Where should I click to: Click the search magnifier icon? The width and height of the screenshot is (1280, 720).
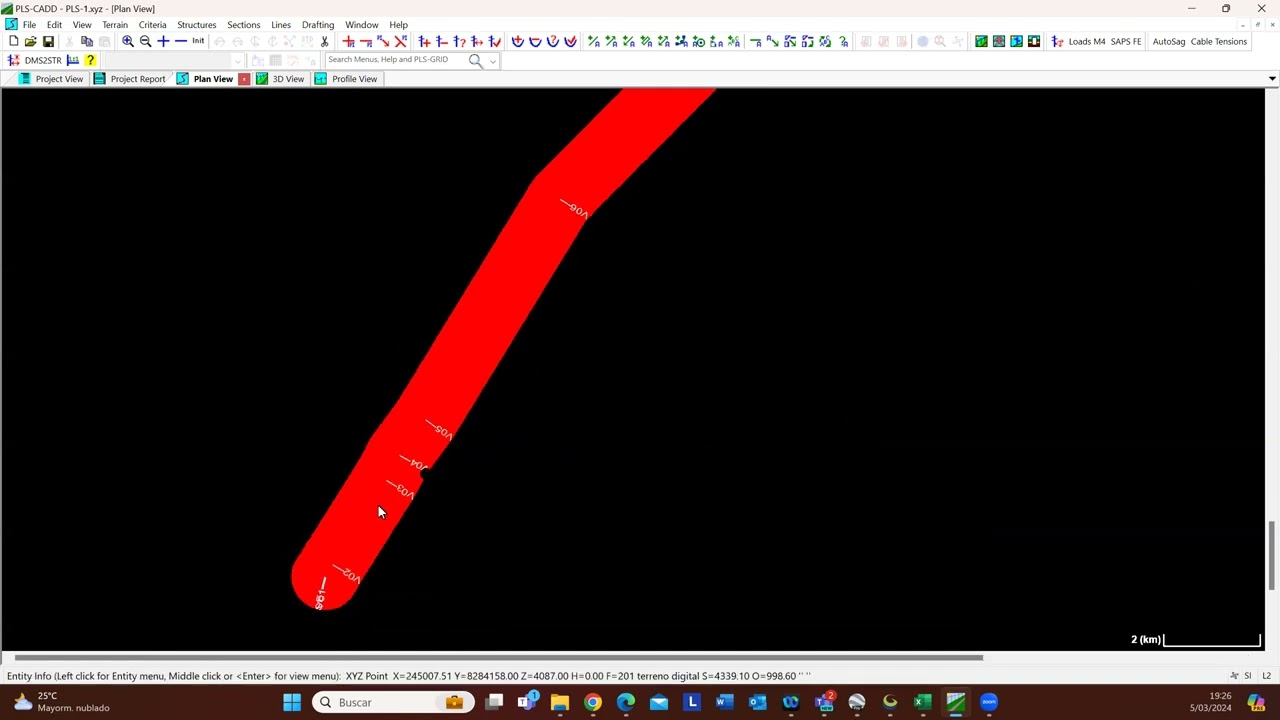475,60
